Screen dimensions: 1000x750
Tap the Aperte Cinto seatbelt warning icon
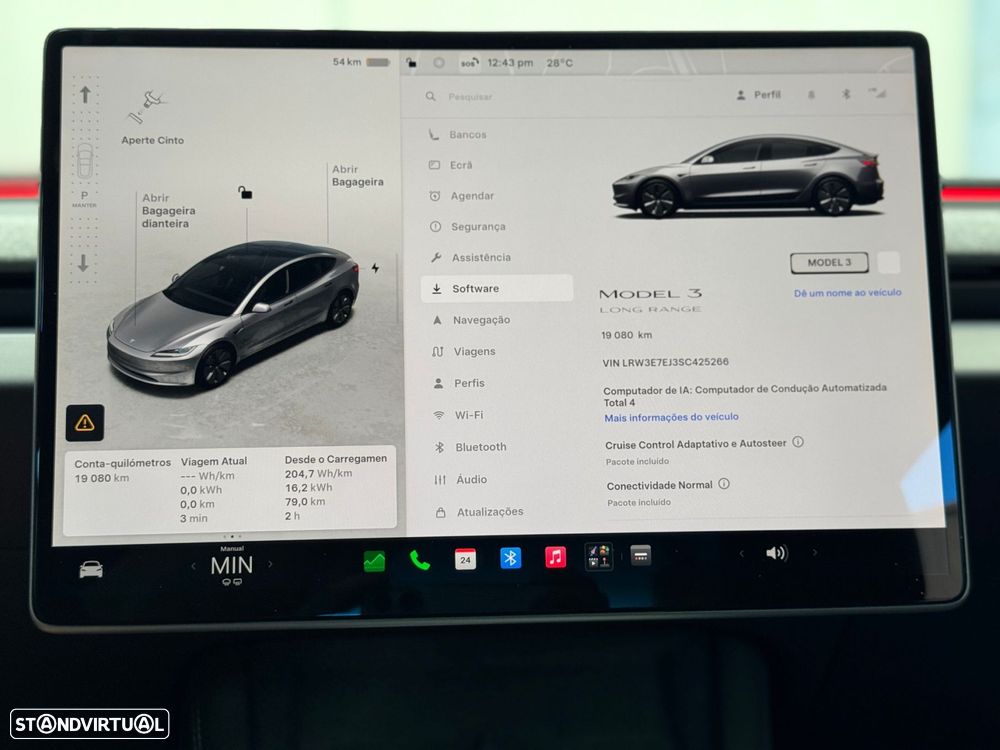[x=147, y=107]
